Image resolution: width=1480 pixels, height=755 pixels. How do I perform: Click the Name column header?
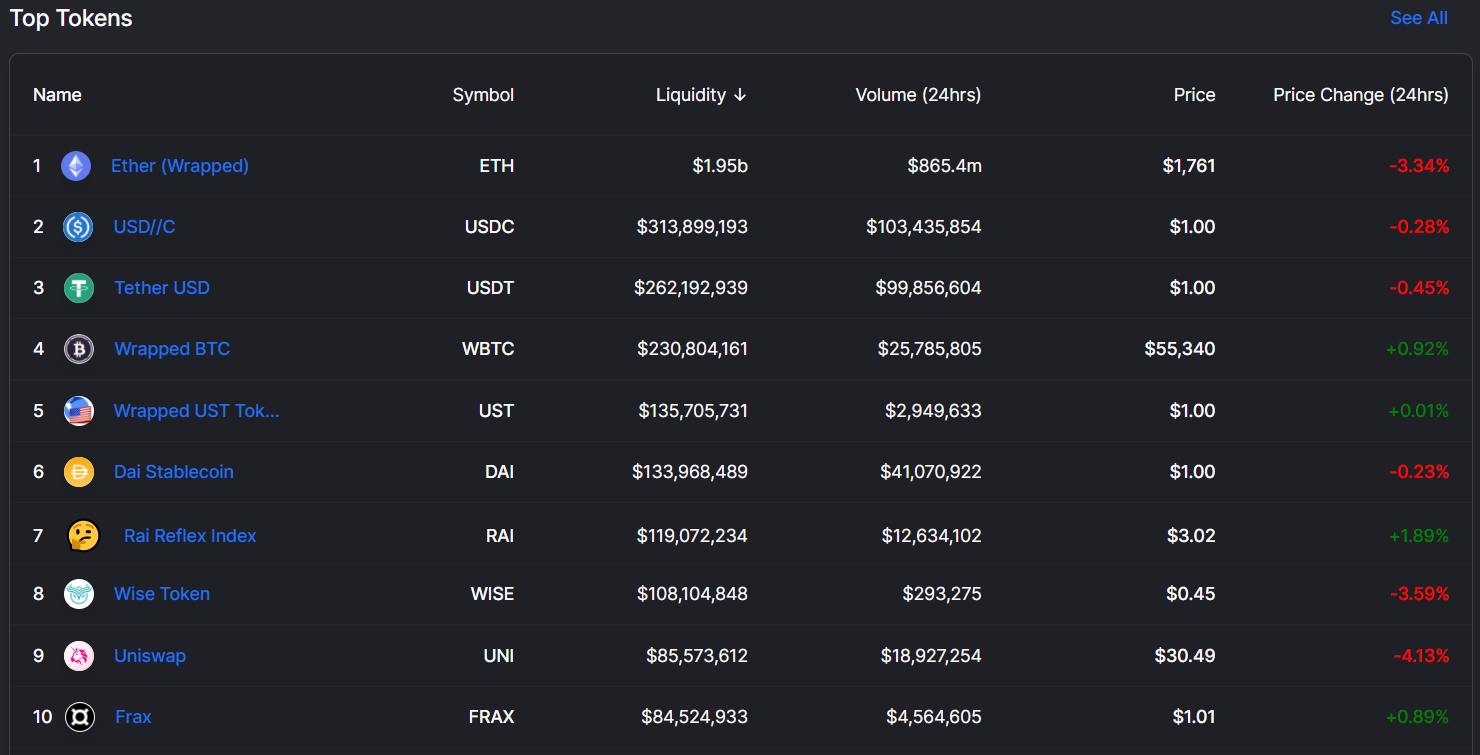click(57, 95)
